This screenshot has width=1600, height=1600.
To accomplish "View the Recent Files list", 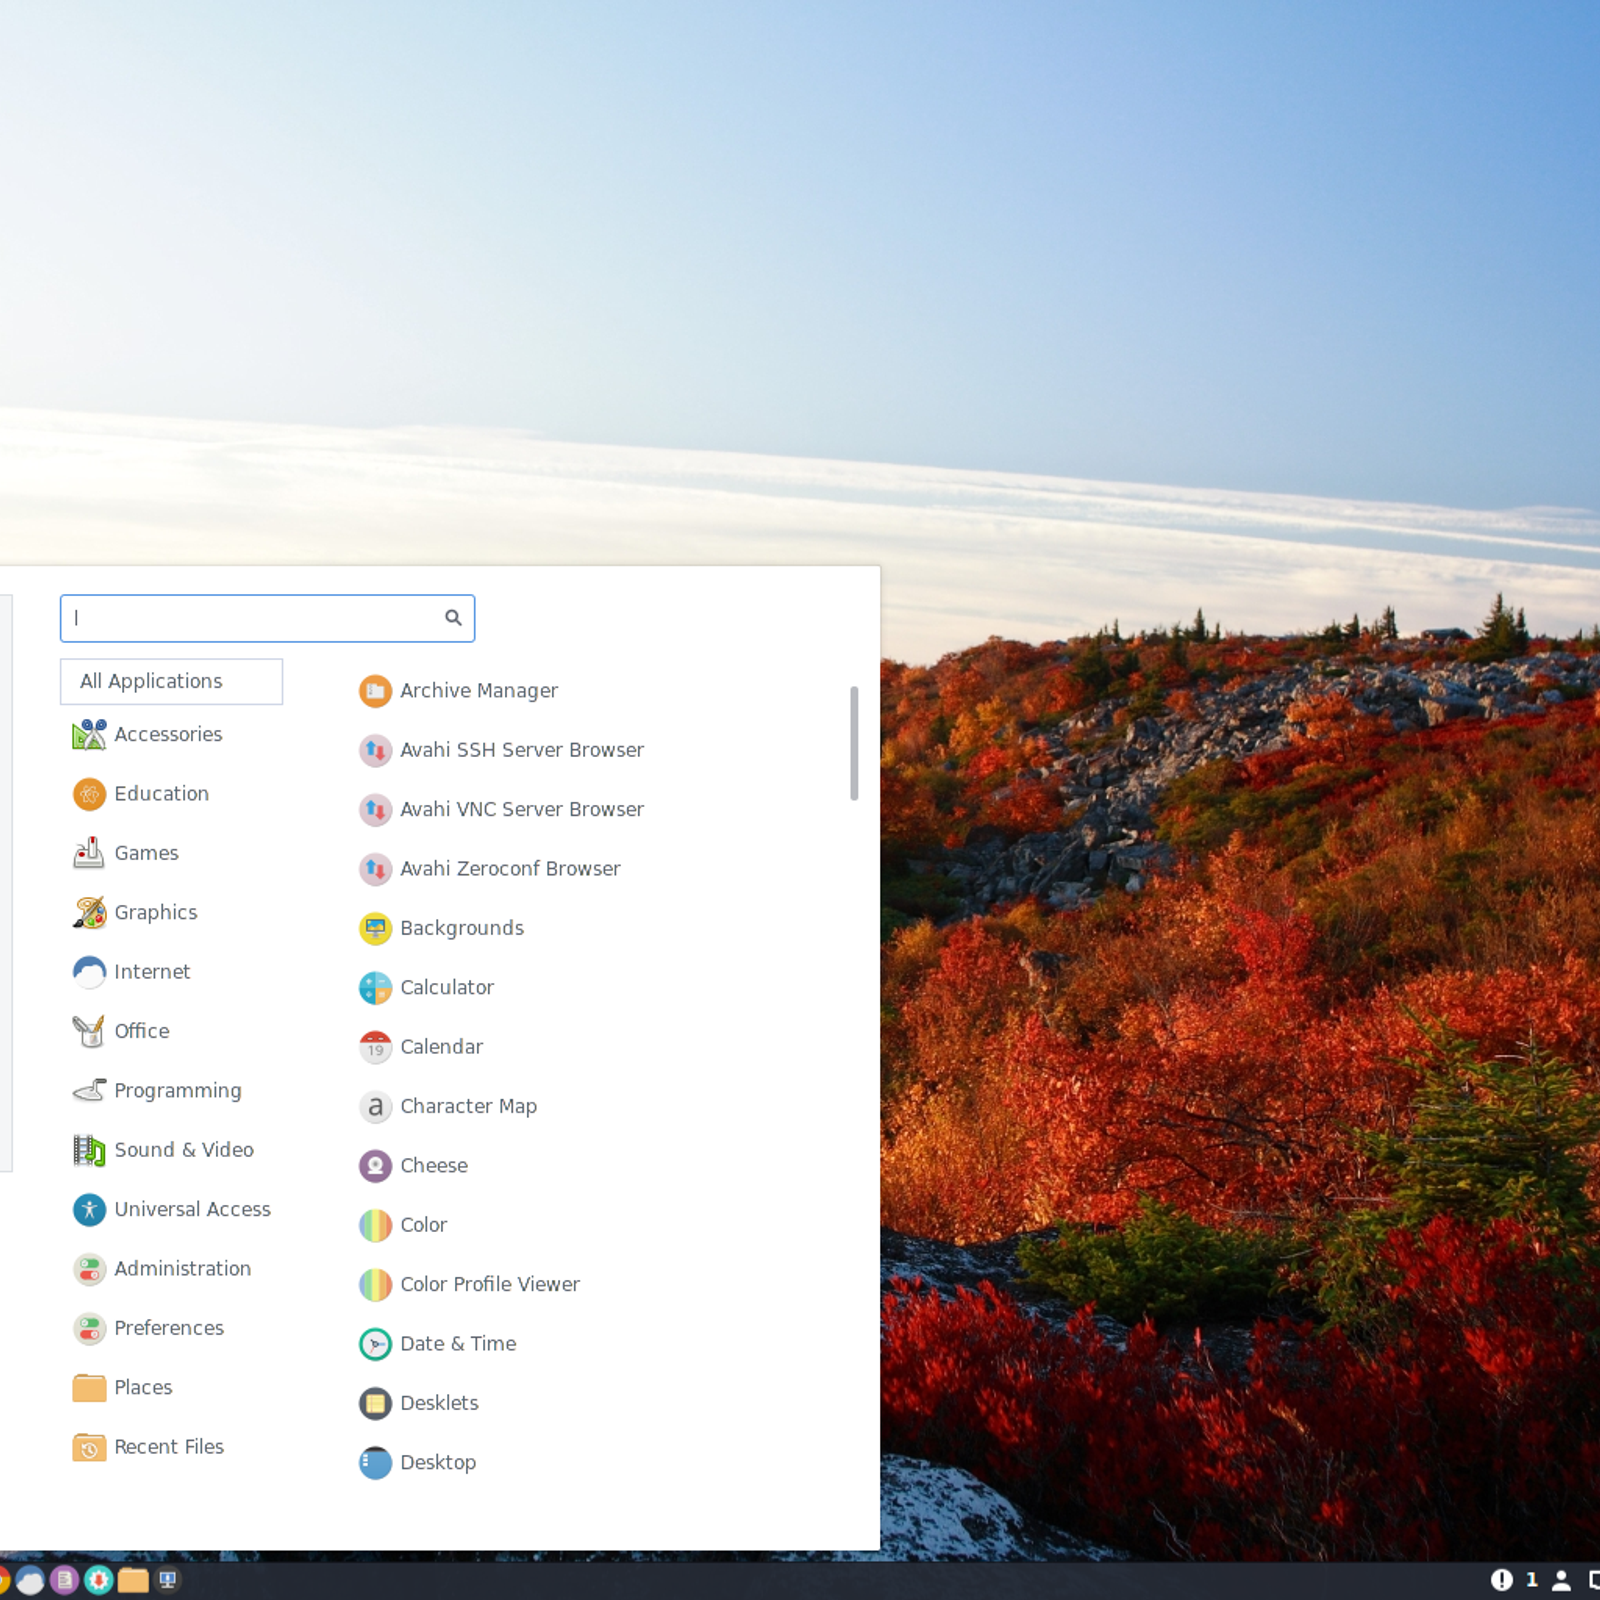I will [168, 1447].
